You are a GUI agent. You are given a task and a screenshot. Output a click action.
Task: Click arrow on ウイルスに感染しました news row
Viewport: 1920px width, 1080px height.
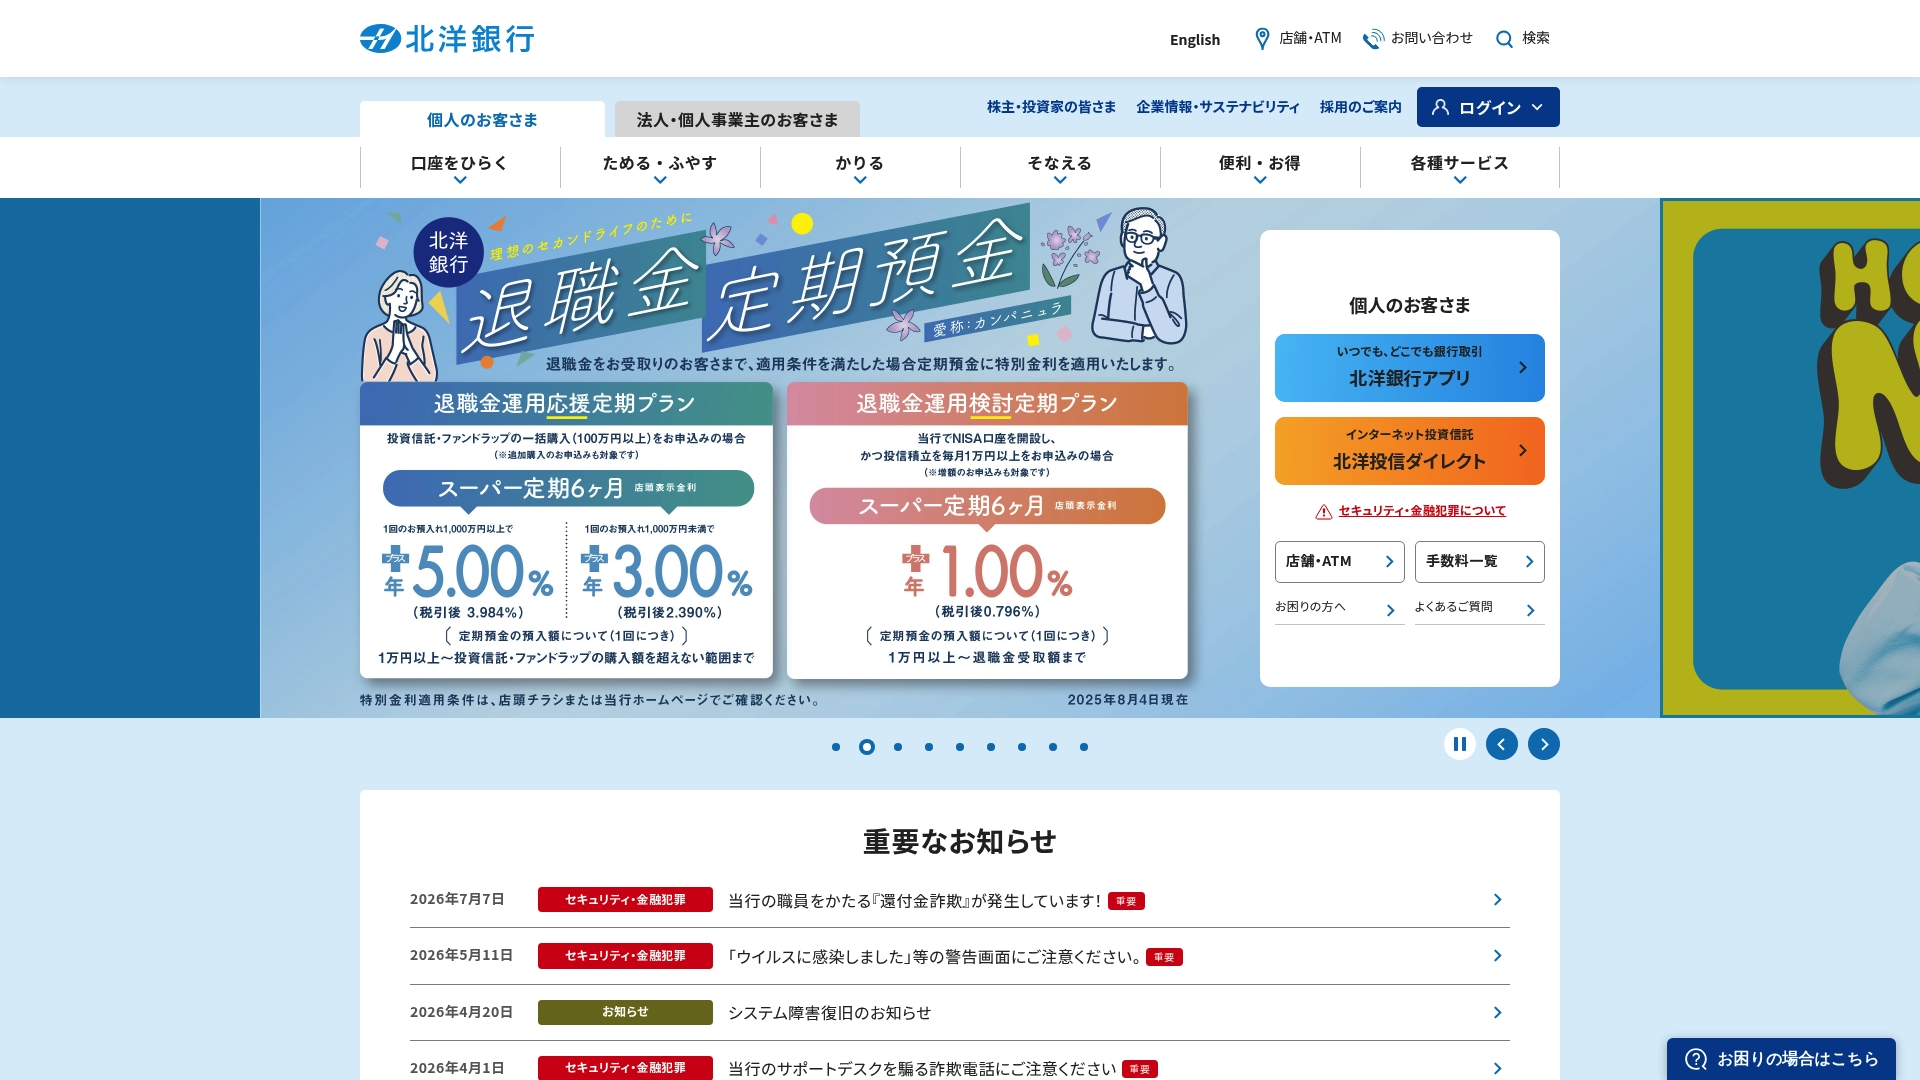click(x=1497, y=956)
